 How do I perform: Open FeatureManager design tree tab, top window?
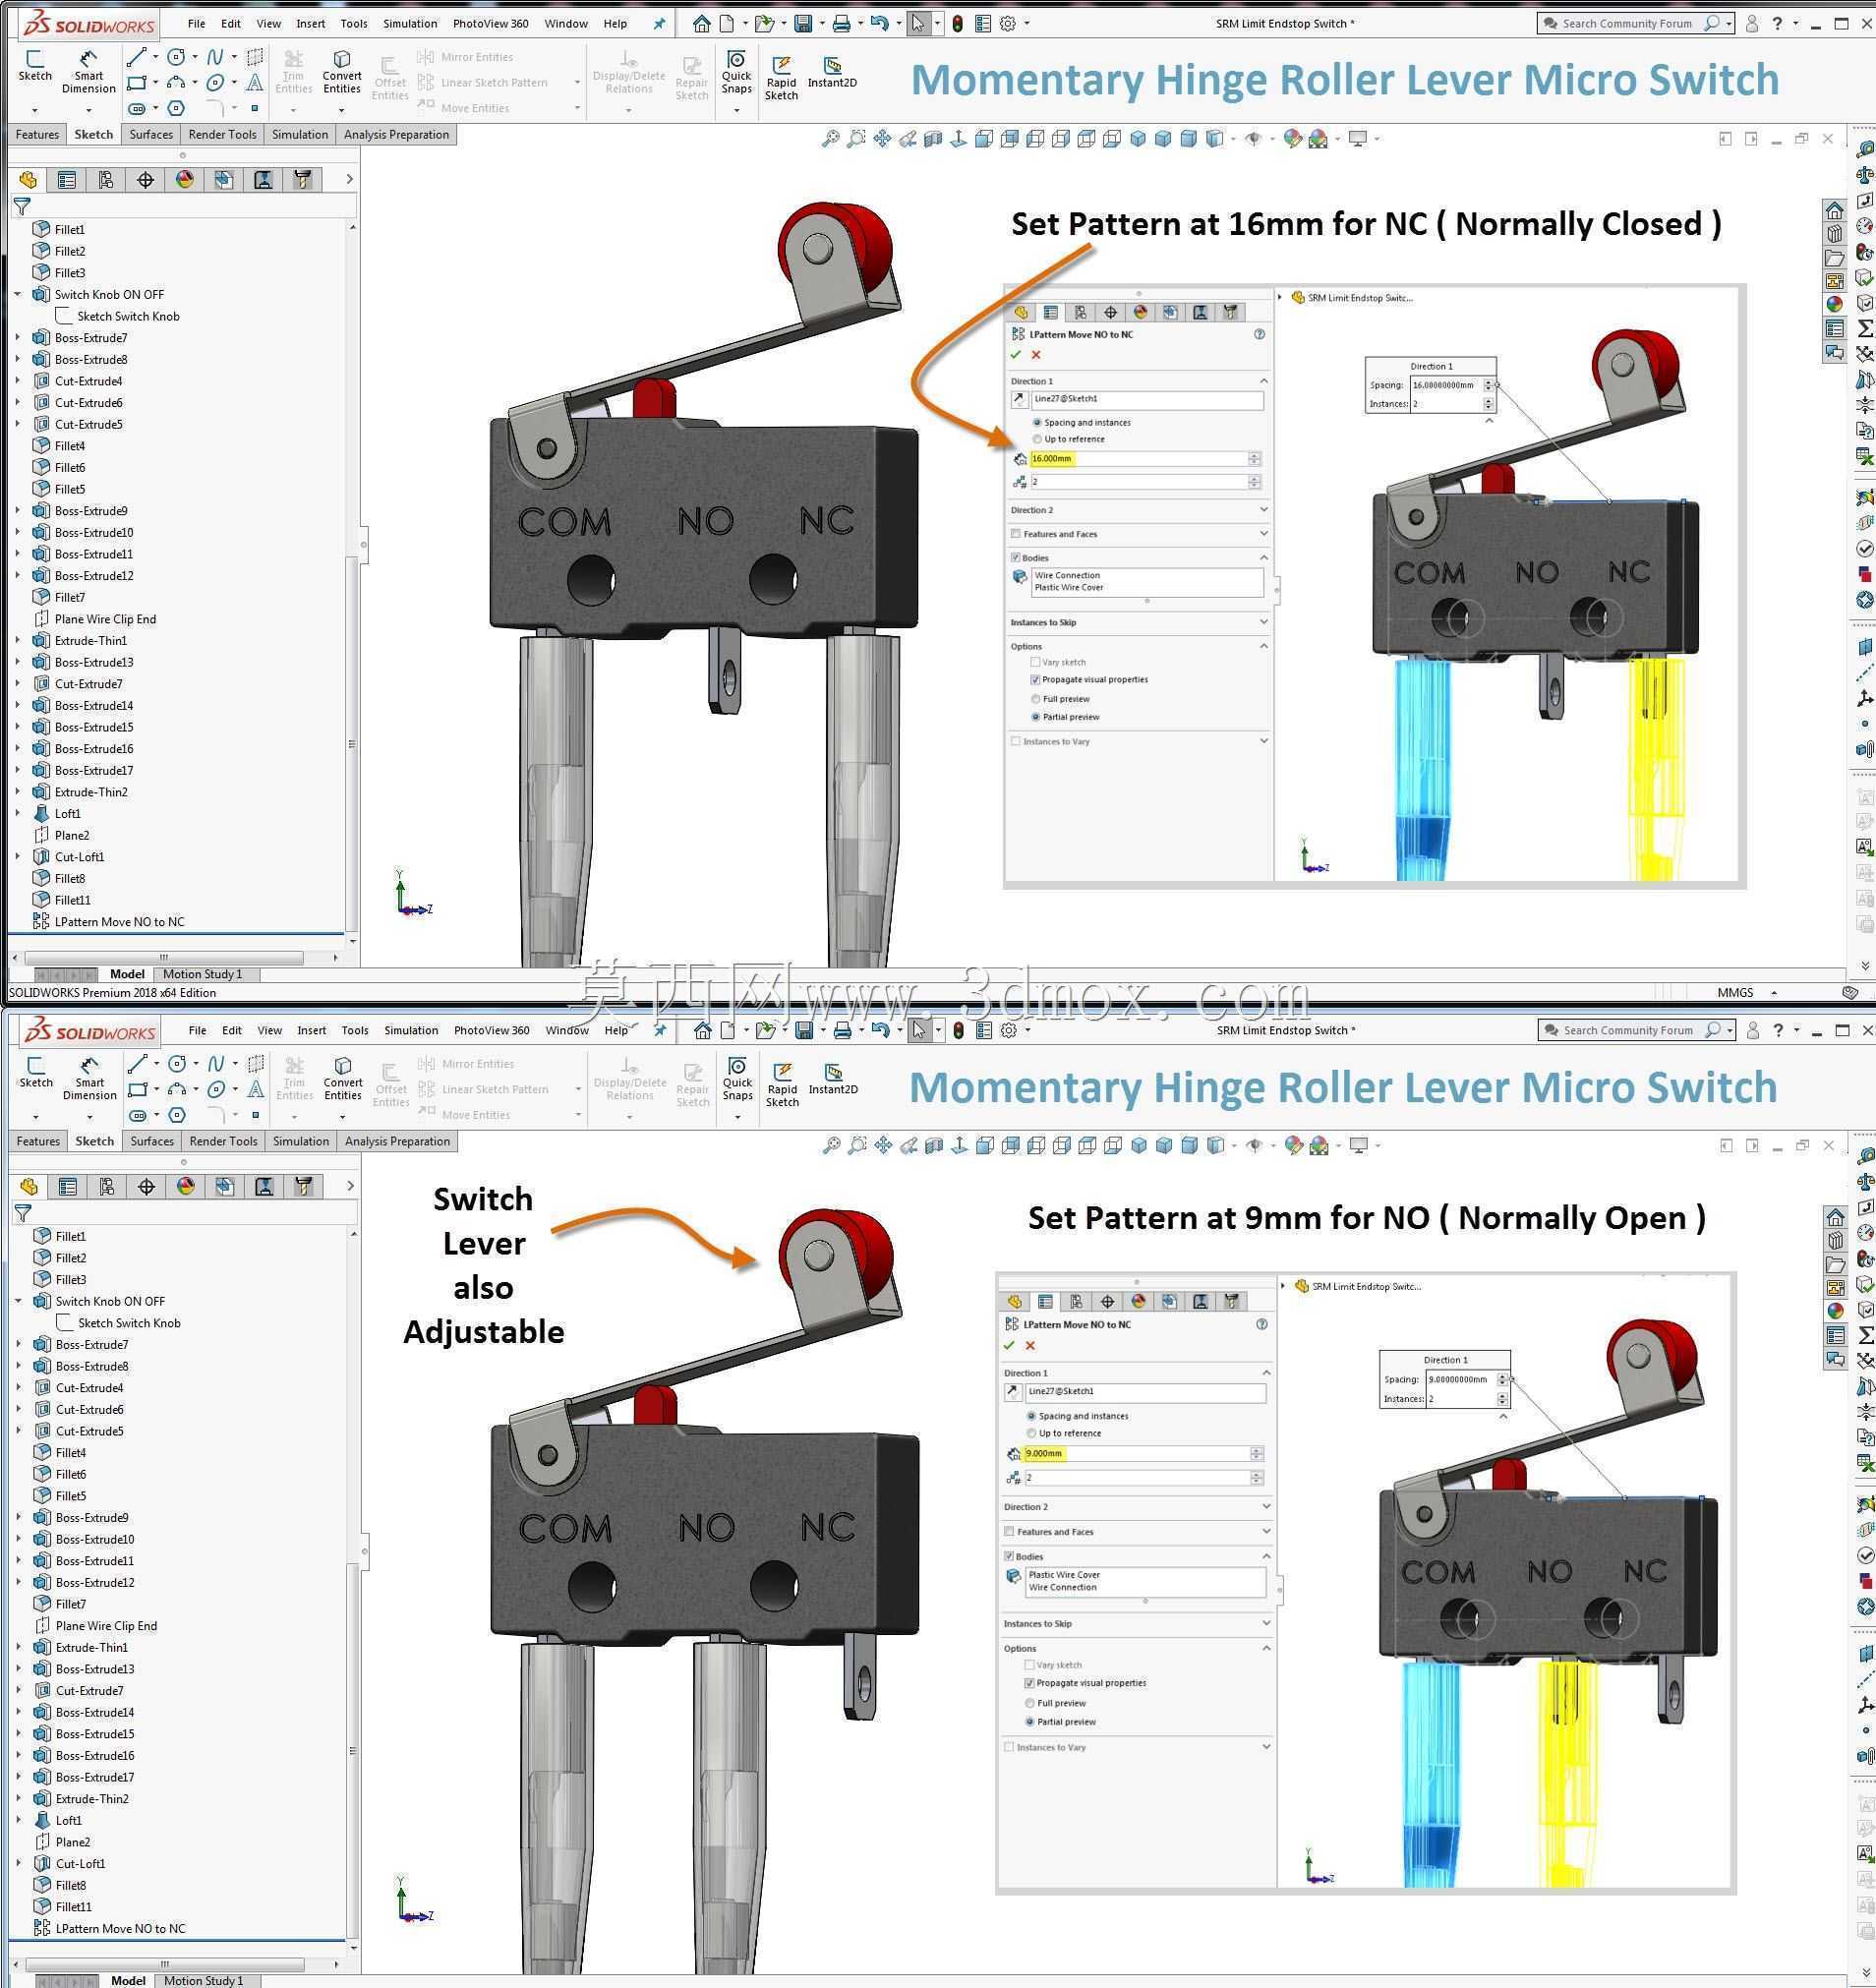point(28,180)
